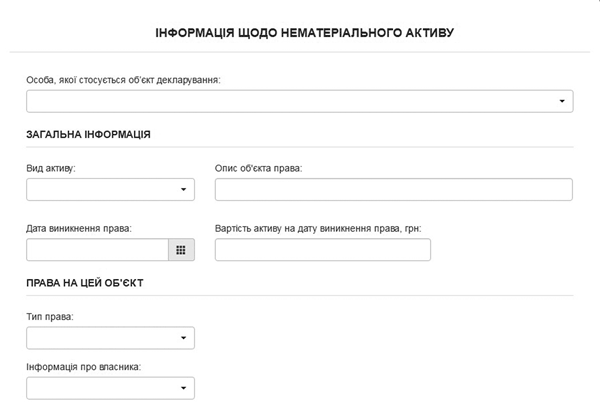Click the 'Опис об'єкта права:' label

258,167
